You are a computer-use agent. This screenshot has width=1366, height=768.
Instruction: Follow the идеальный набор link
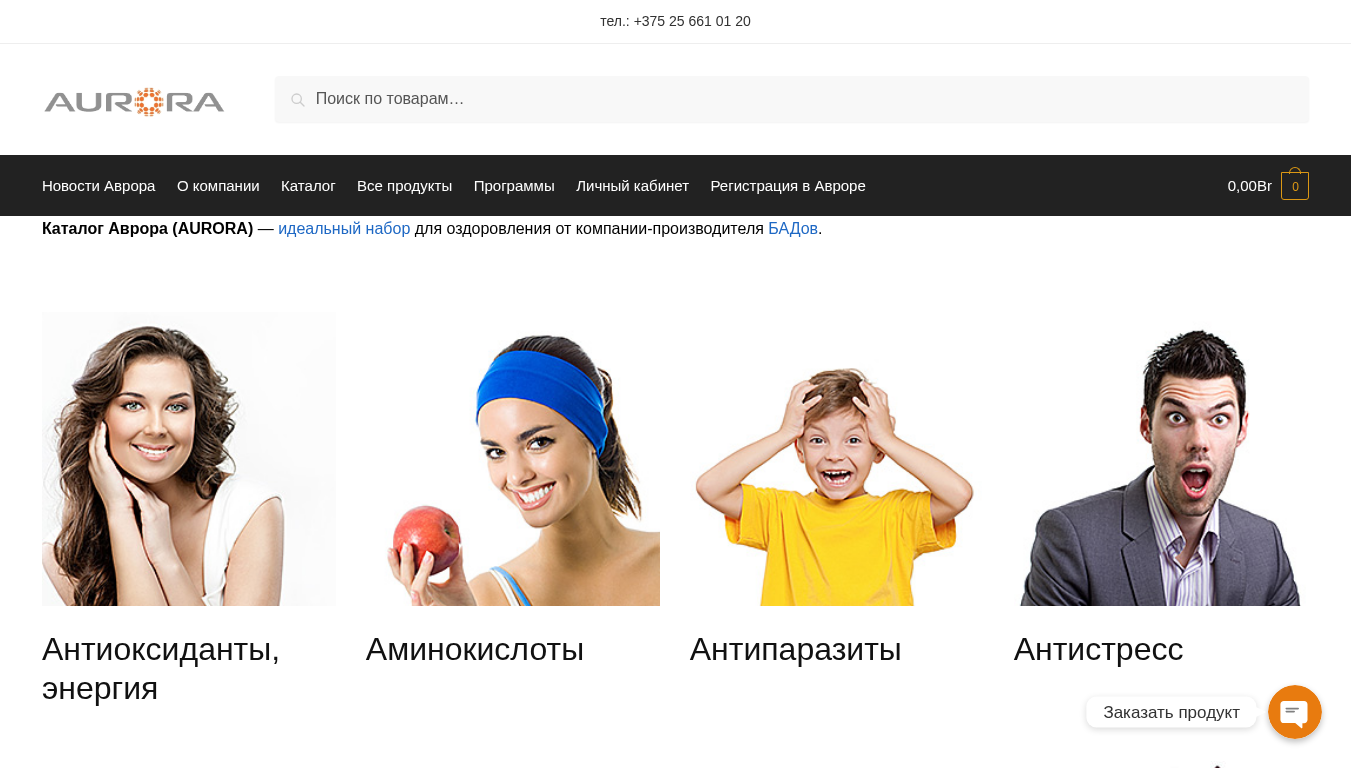[344, 229]
